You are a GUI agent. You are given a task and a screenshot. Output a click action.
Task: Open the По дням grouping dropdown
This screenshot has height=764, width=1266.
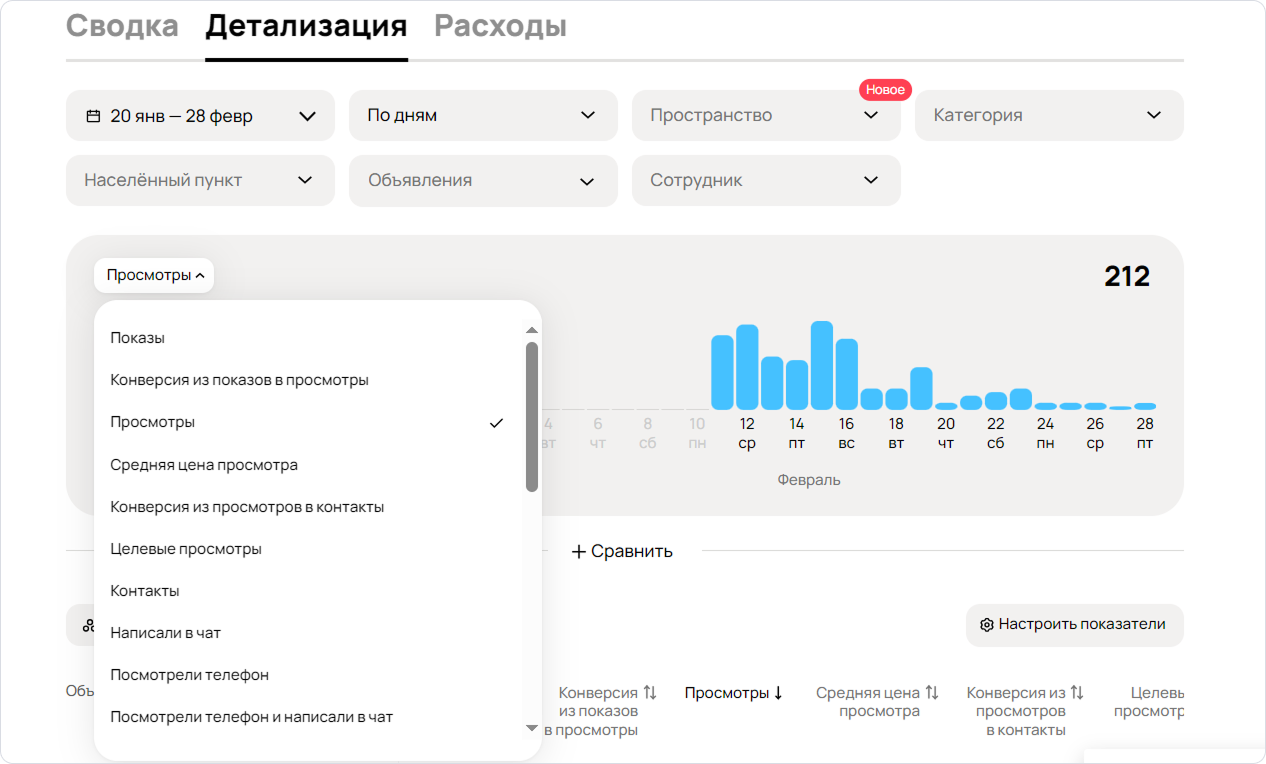[483, 116]
